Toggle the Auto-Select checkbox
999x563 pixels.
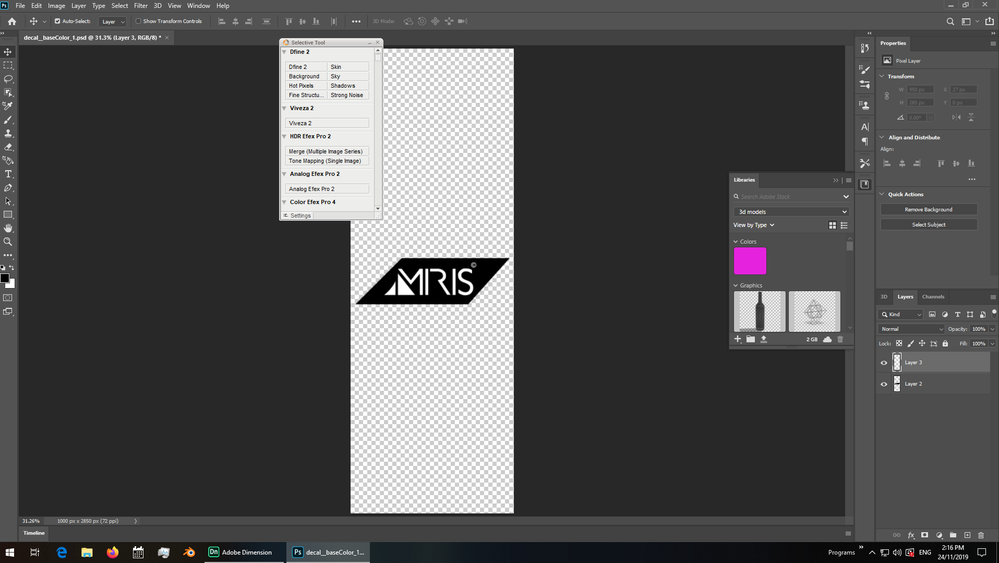tap(57, 21)
